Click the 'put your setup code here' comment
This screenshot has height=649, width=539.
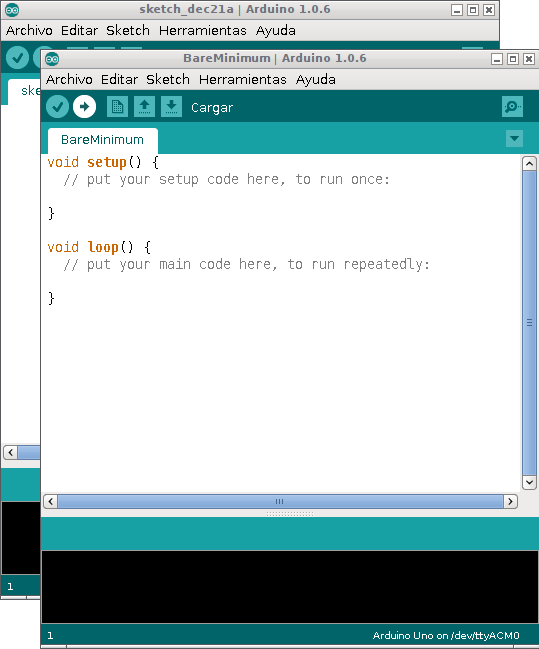click(226, 180)
